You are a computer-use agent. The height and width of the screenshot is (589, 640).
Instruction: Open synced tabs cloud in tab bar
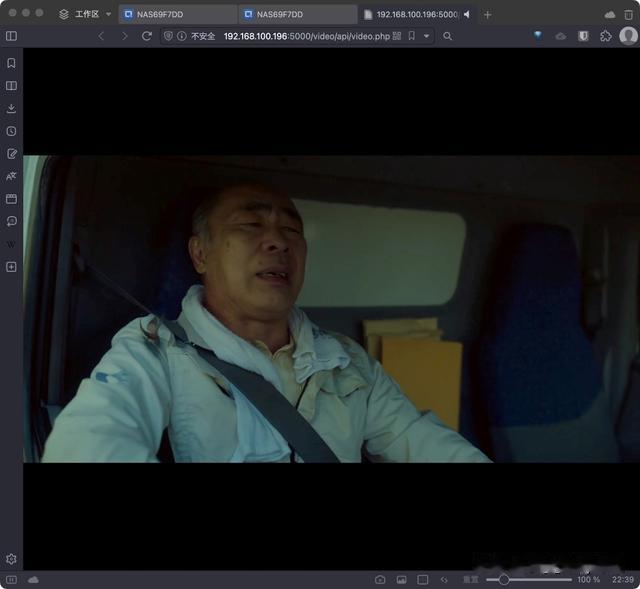tap(610, 15)
